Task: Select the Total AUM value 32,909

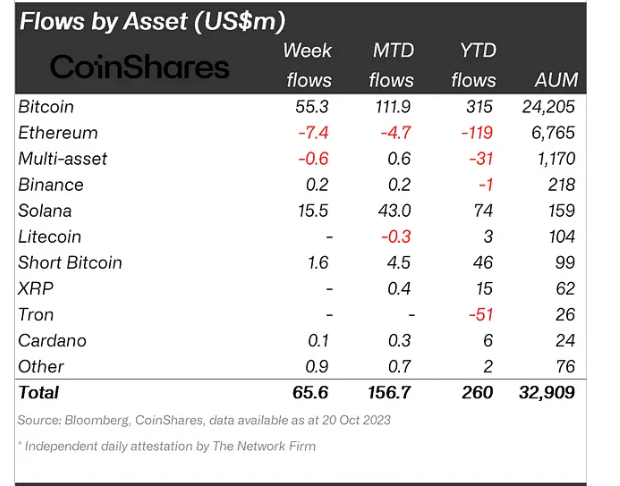Action: 544,393
